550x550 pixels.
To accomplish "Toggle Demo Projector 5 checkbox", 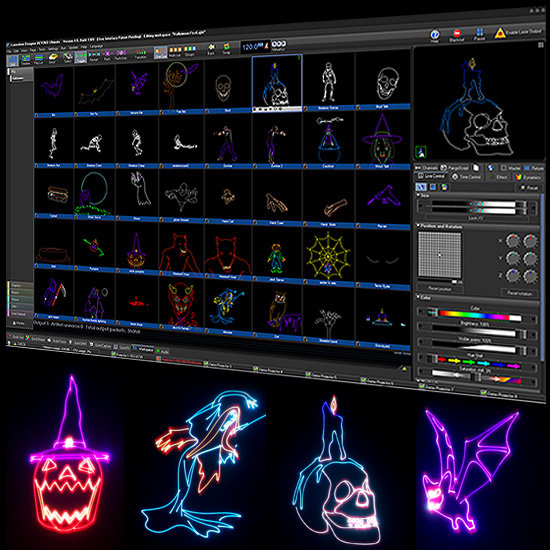I will point(308,374).
